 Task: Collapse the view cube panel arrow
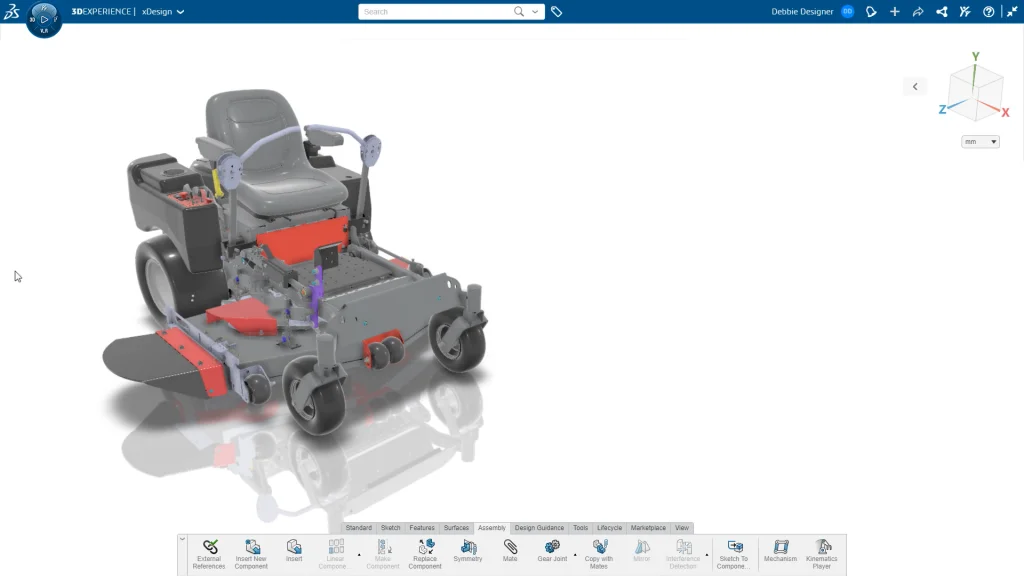pos(915,86)
